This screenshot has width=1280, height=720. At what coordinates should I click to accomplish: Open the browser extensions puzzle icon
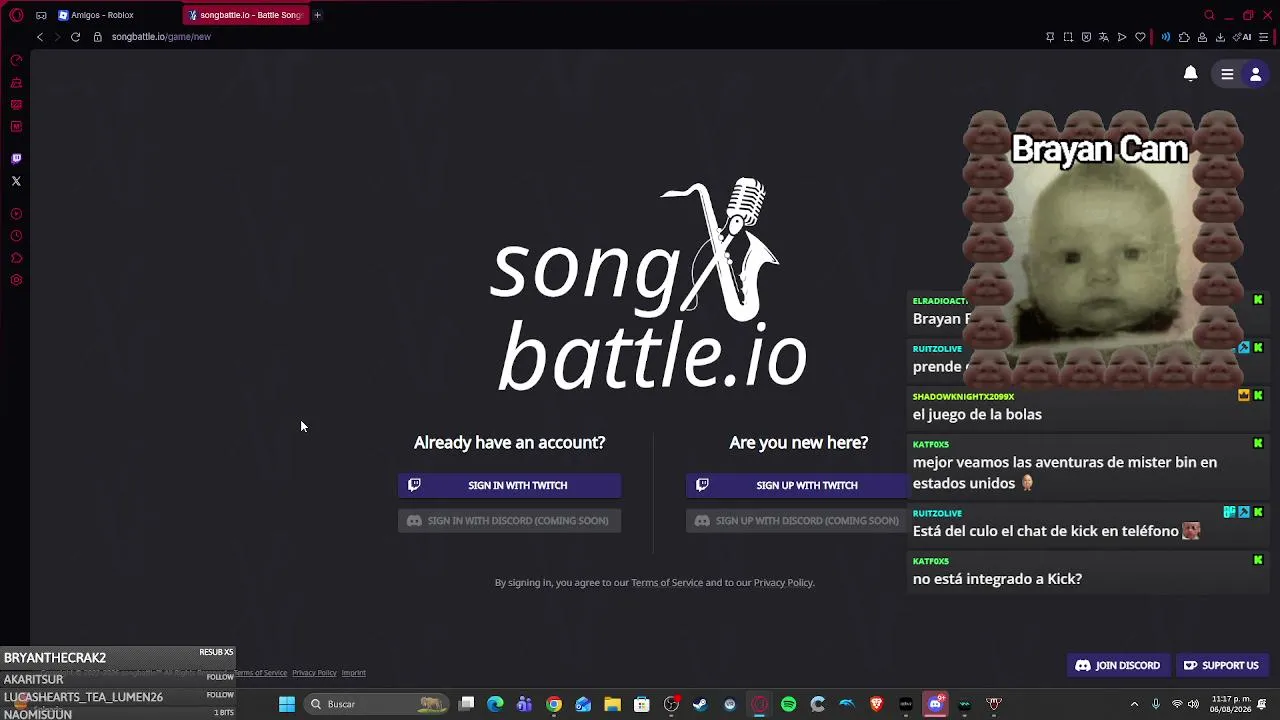tap(1184, 37)
